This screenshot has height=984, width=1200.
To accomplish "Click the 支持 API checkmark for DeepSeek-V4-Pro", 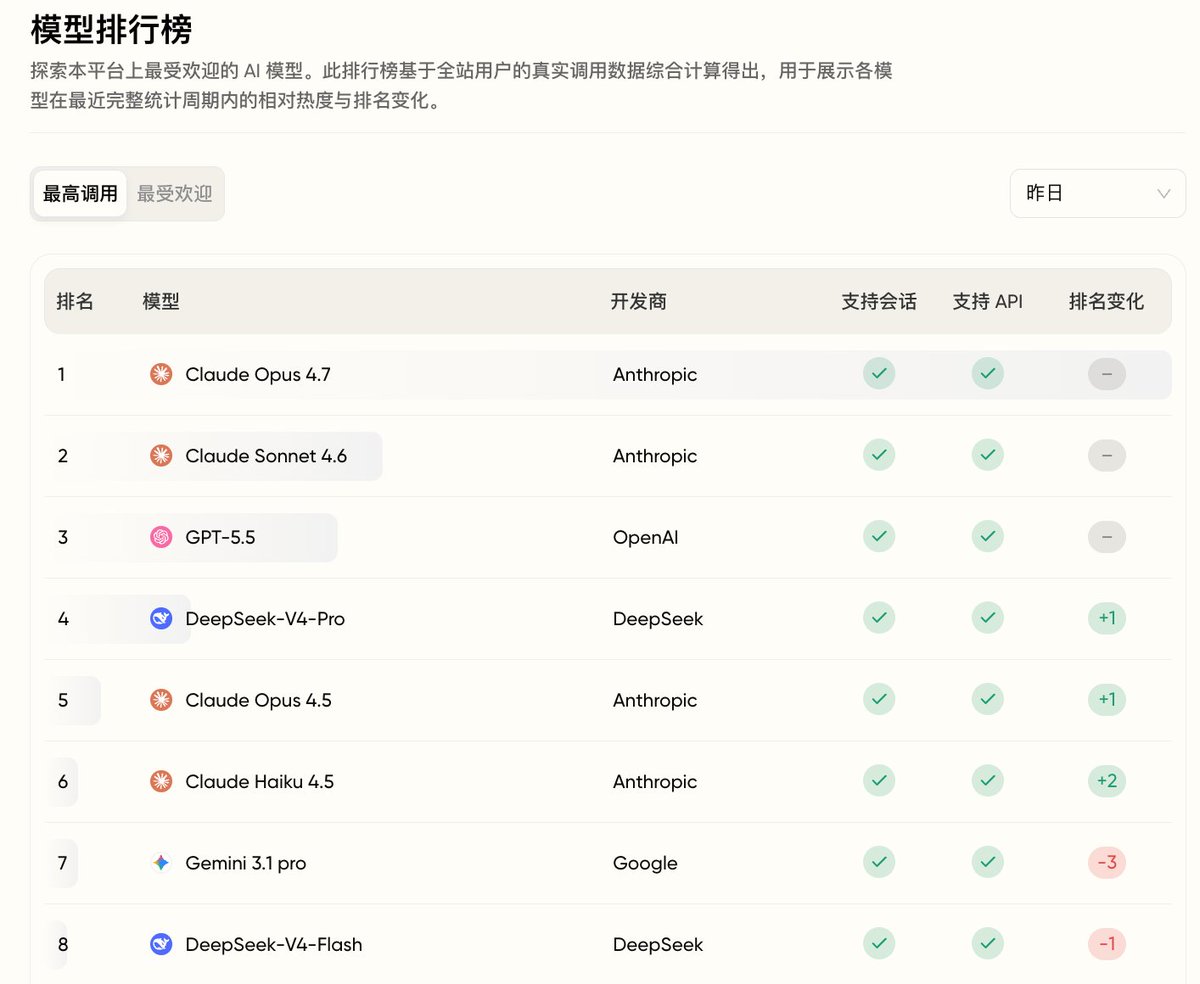I will click(987, 619).
